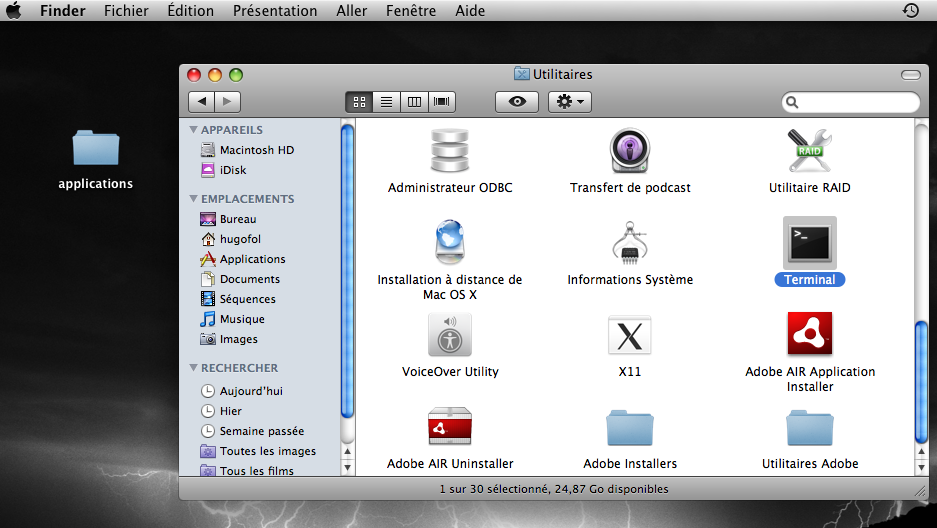Select the Adobe AIR Uninstaller icon
The width and height of the screenshot is (937, 528).
[x=450, y=426]
